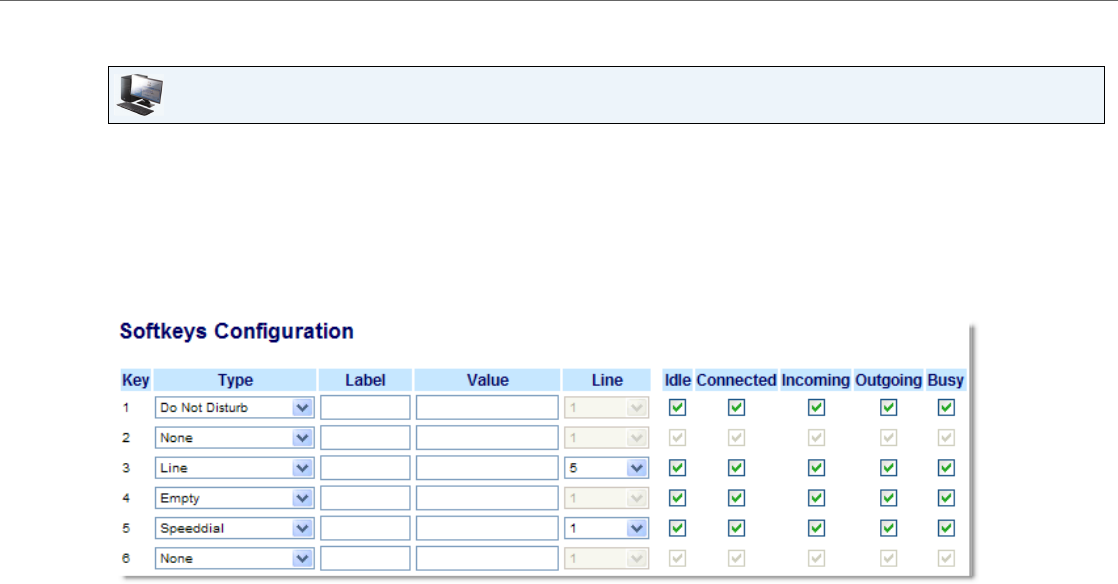Disable Incoming checkbox for key 5

(x=816, y=528)
